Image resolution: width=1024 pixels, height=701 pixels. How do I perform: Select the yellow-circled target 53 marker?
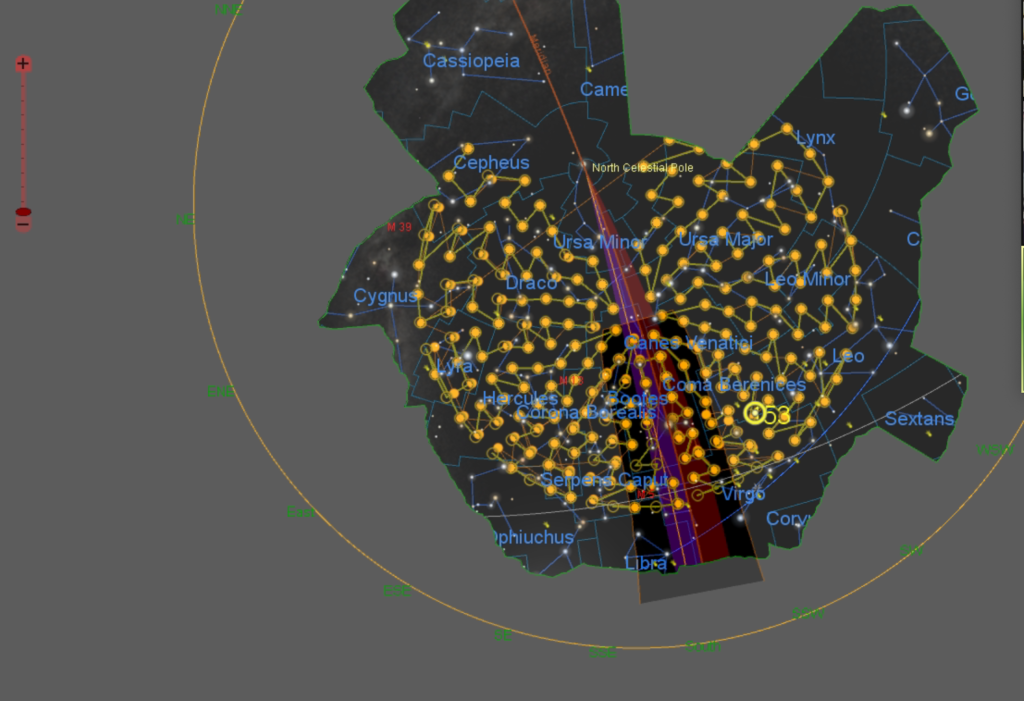pos(755,413)
